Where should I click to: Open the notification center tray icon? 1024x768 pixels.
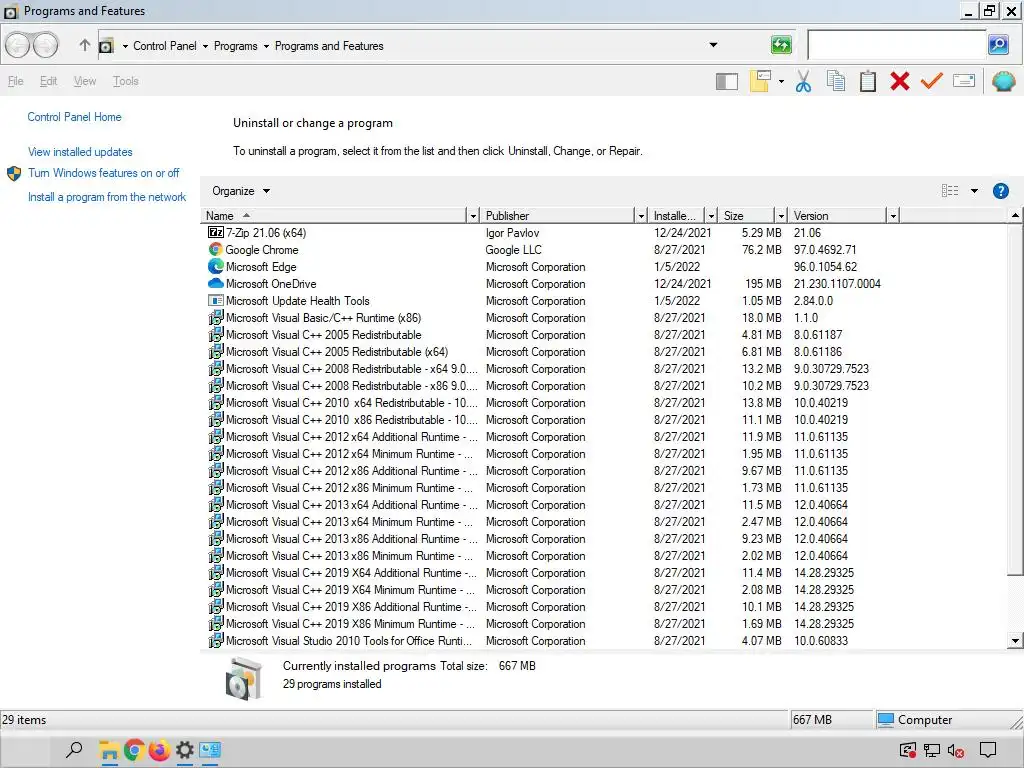pos(987,750)
